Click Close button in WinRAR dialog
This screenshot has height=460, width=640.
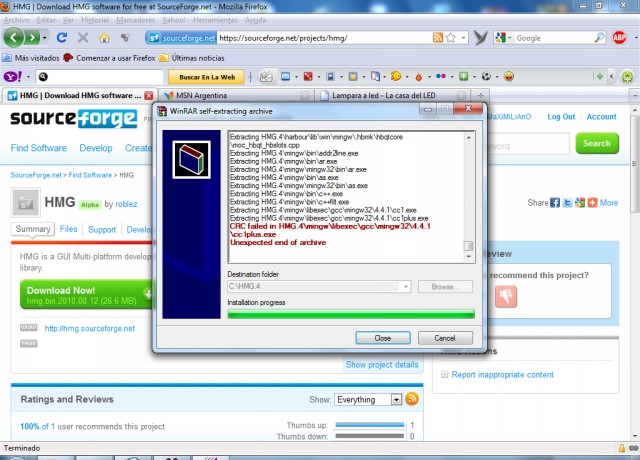[383, 338]
